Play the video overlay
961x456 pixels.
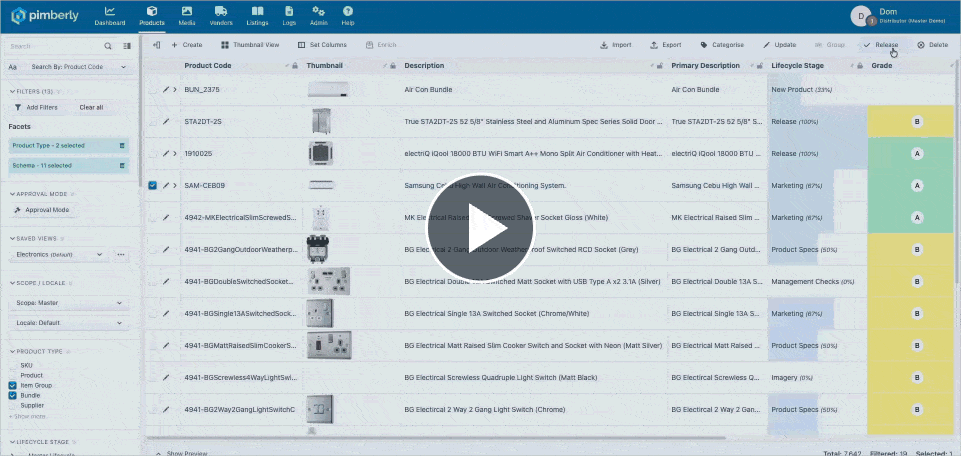(481, 228)
